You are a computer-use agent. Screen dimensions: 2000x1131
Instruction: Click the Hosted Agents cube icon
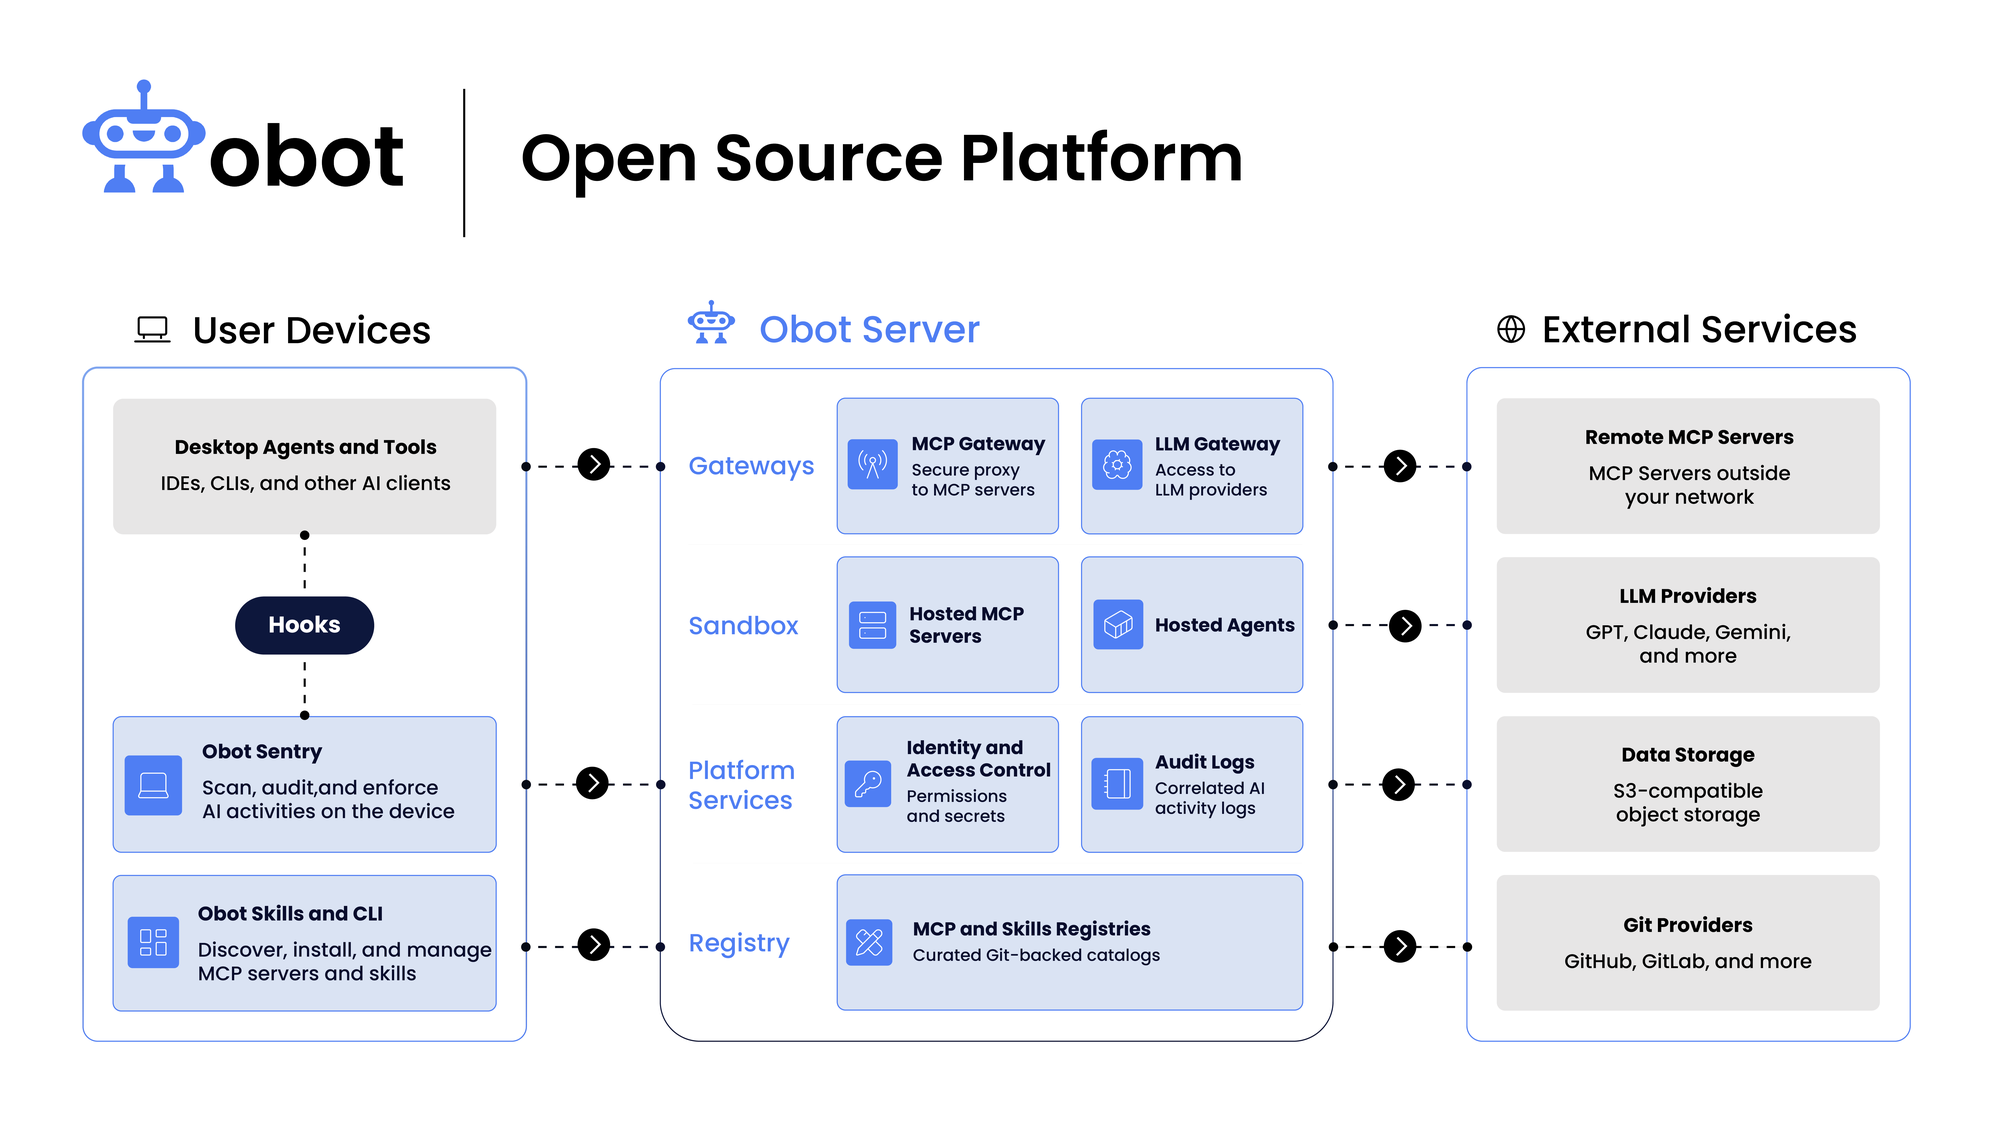click(1118, 625)
